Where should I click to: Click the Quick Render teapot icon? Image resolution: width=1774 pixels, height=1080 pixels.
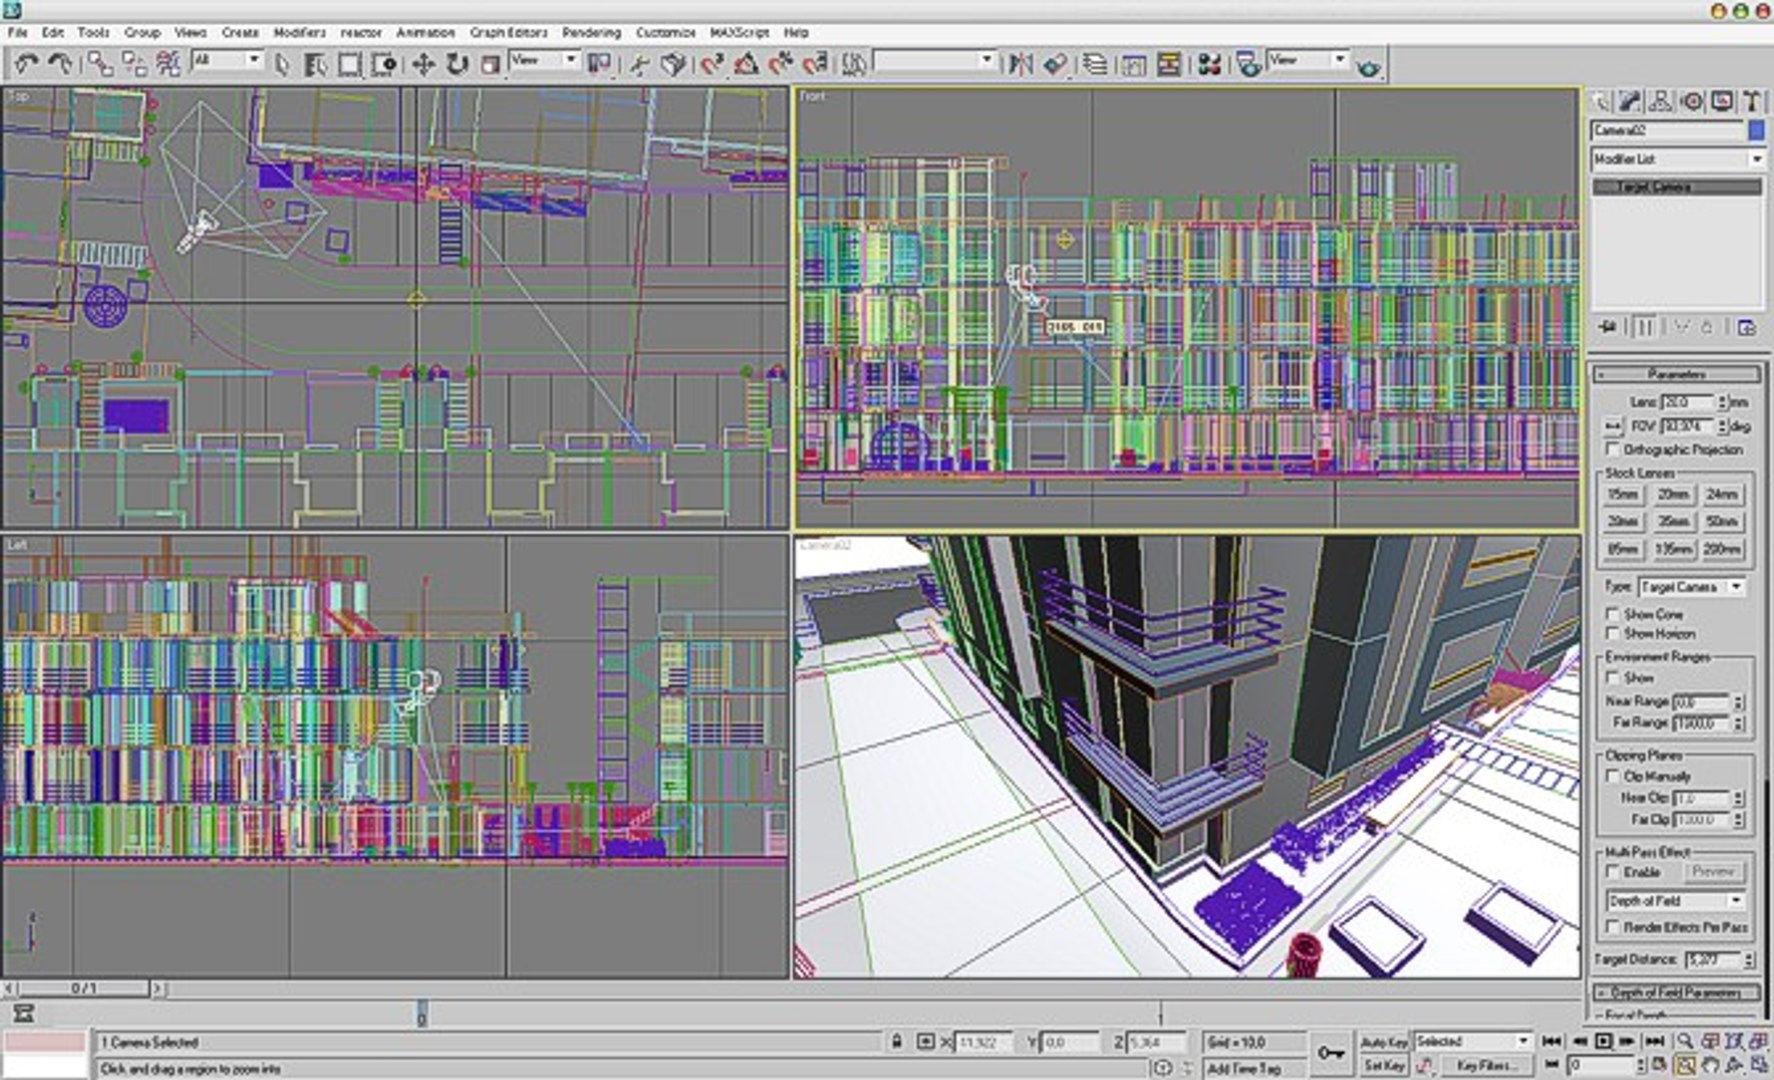pos(1367,66)
